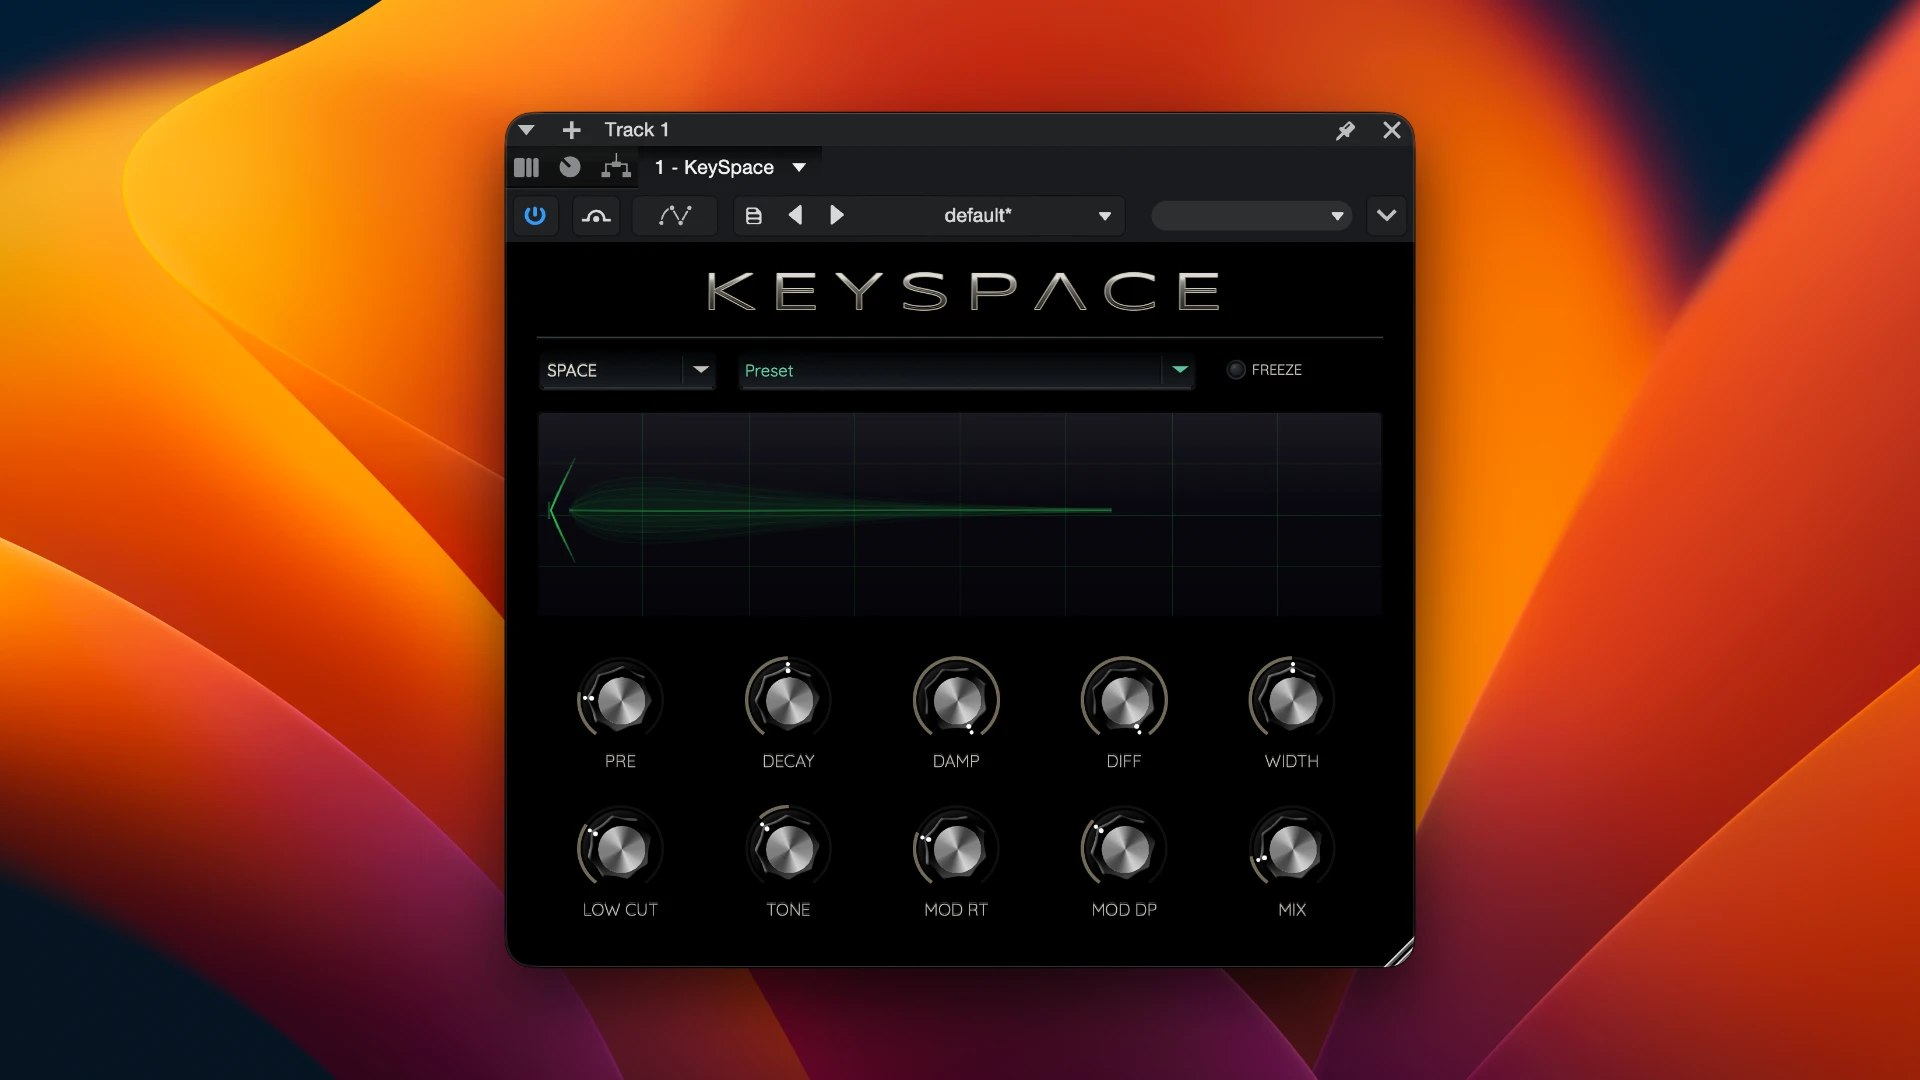This screenshot has width=1920, height=1080.
Task: Click the MOD RT knob
Action: tap(956, 849)
